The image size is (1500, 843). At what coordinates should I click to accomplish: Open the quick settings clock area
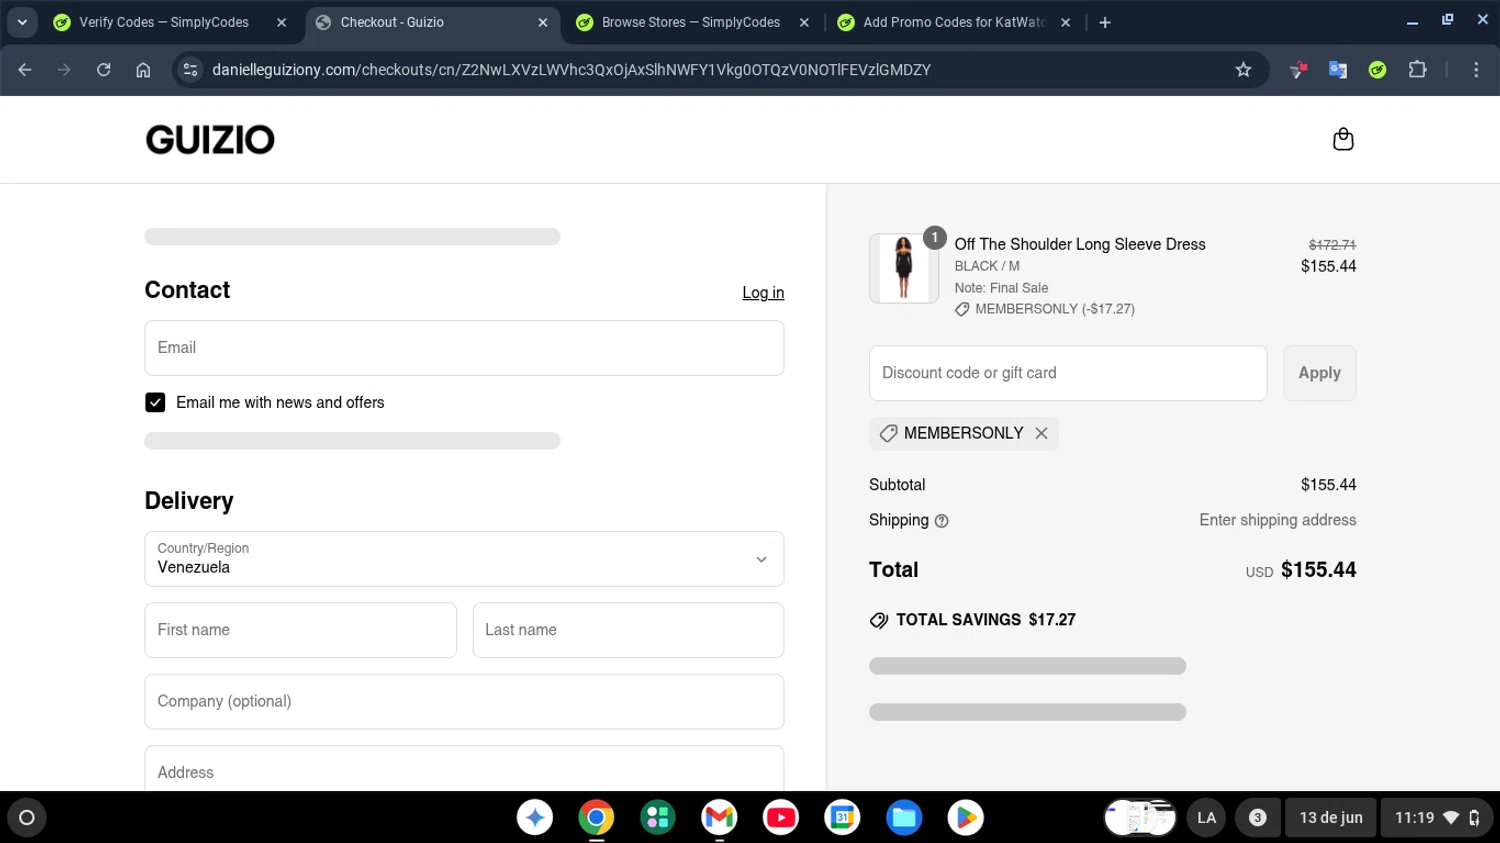1437,818
